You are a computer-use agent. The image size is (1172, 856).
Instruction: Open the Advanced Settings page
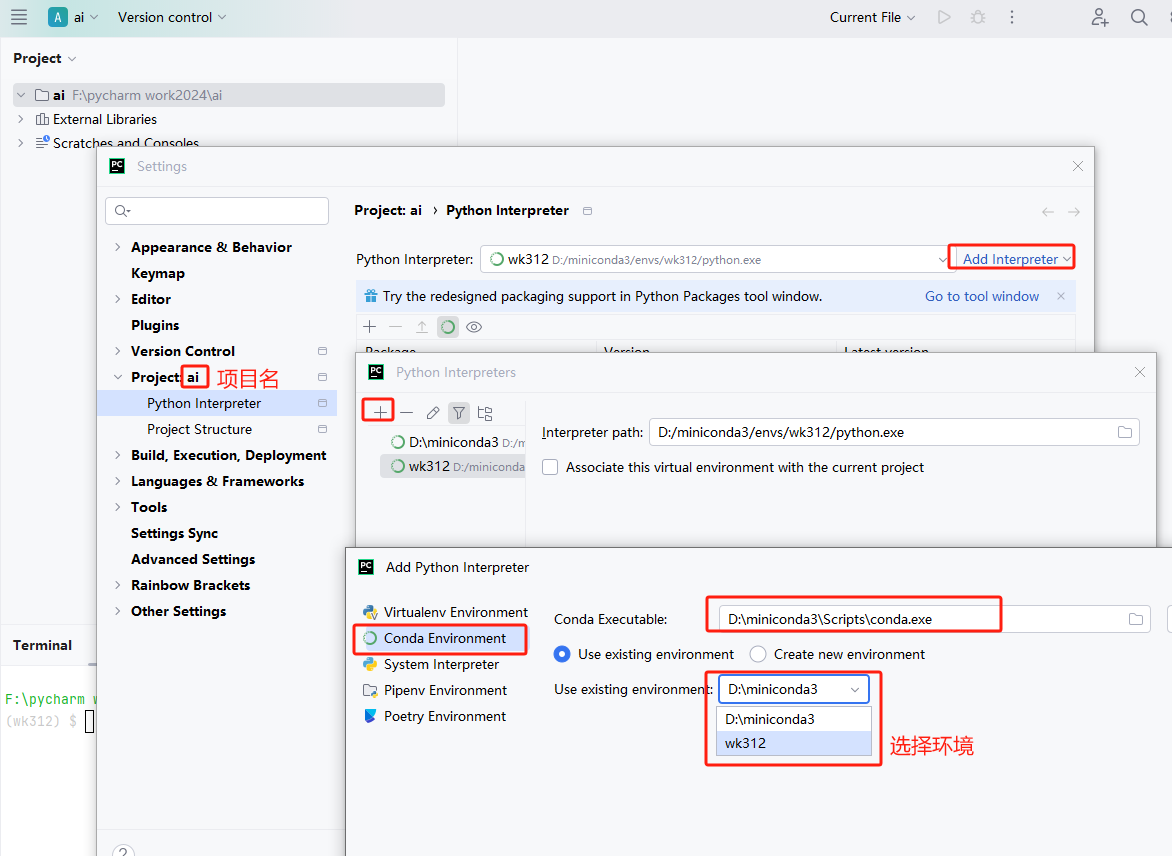193,559
